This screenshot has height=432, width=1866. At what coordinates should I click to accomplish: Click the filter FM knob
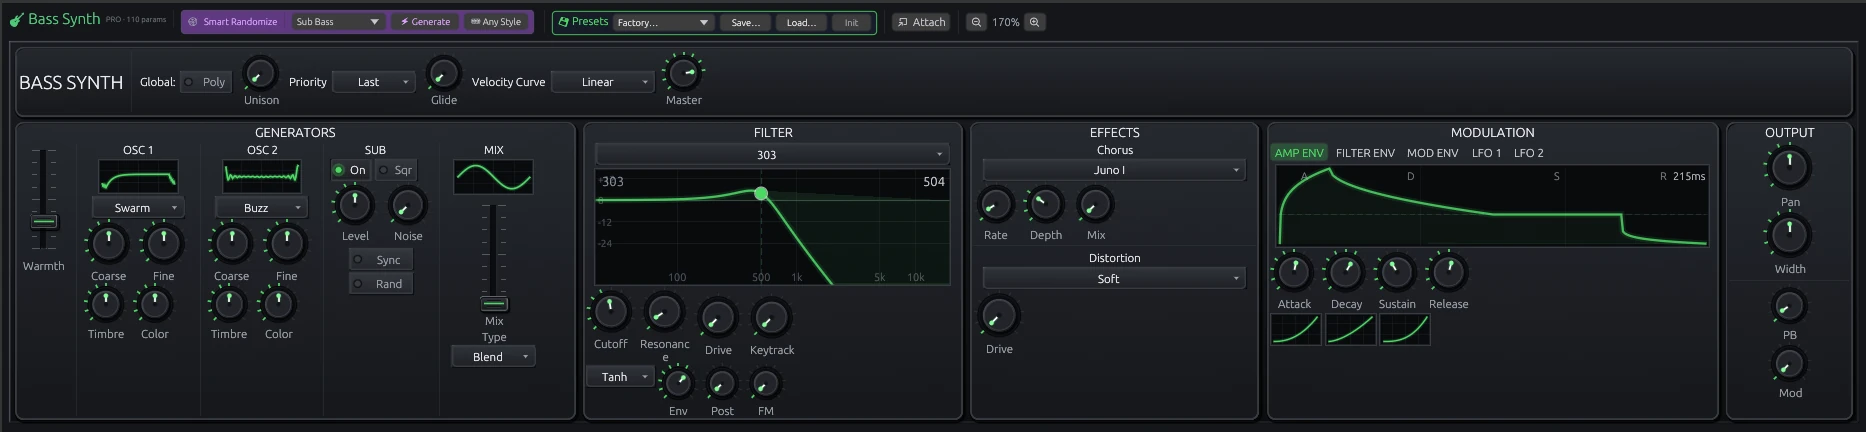click(x=765, y=384)
